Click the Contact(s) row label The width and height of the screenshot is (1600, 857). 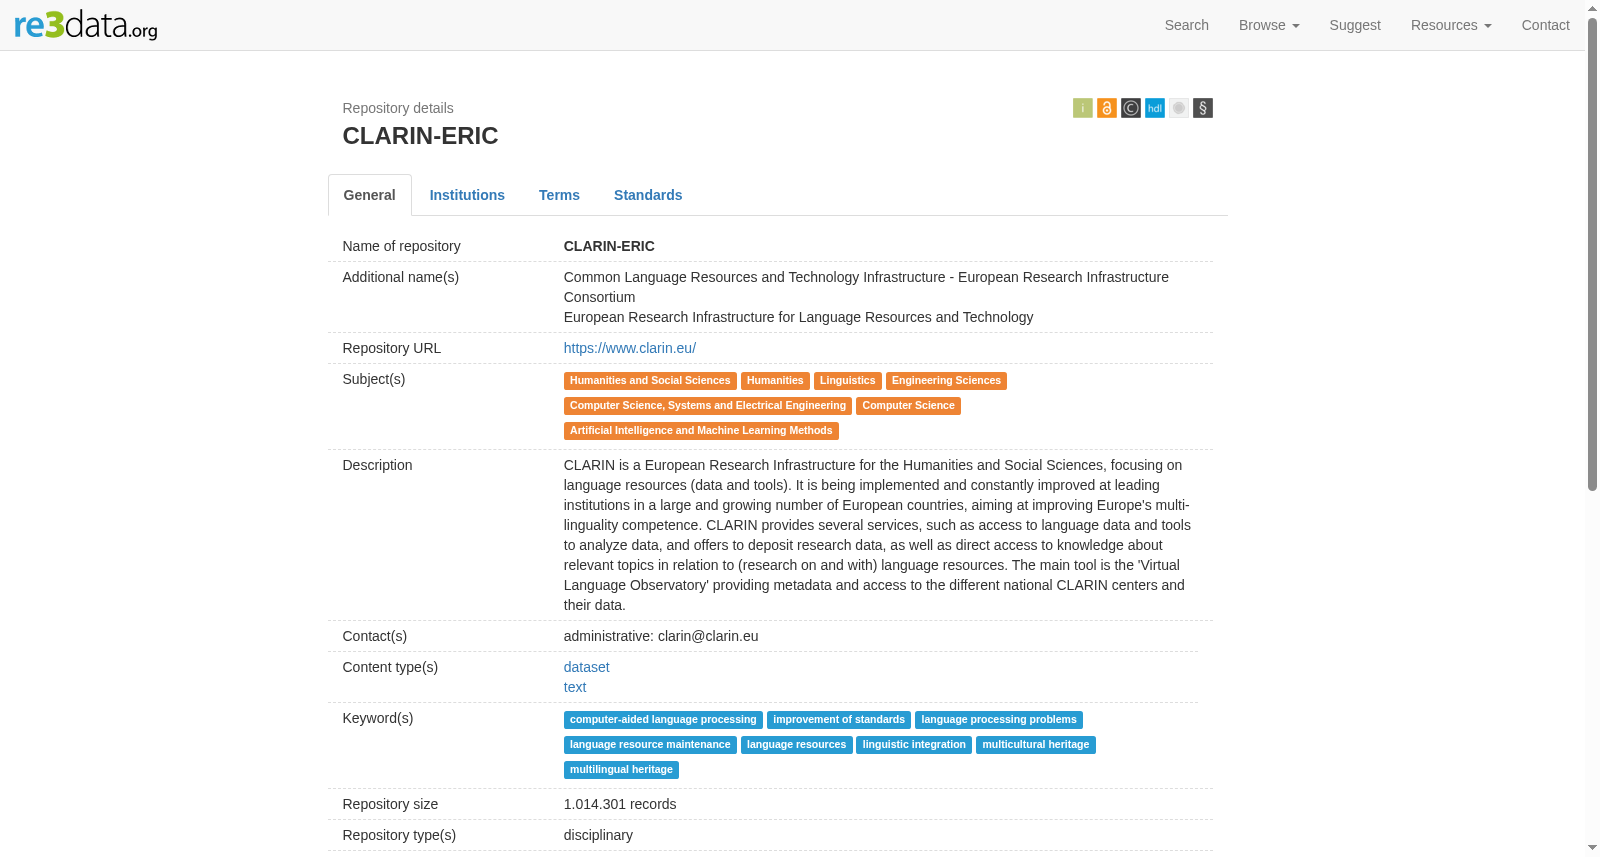pyautogui.click(x=375, y=636)
